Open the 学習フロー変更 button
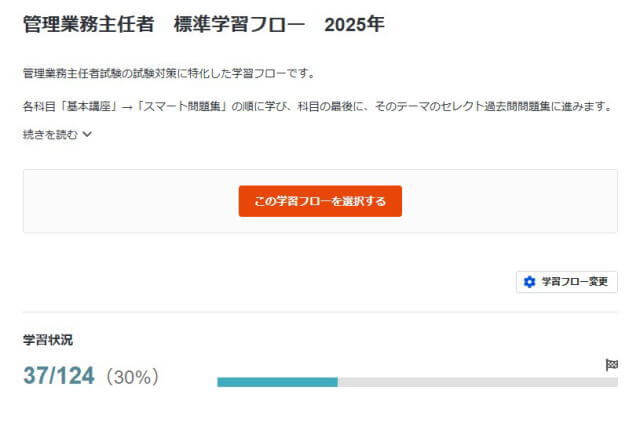 [x=567, y=282]
